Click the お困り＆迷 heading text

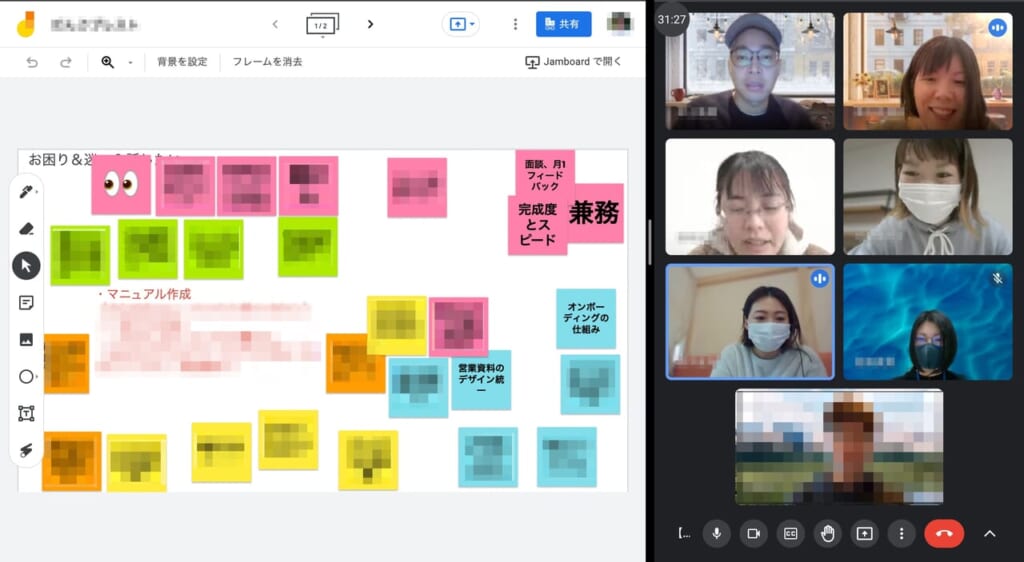(62, 159)
